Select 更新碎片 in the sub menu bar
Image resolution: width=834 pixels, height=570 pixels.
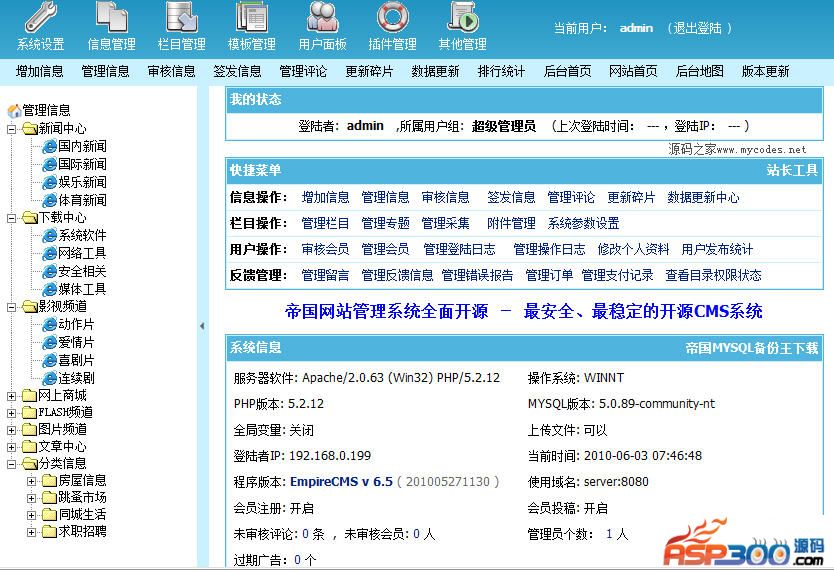coord(369,71)
